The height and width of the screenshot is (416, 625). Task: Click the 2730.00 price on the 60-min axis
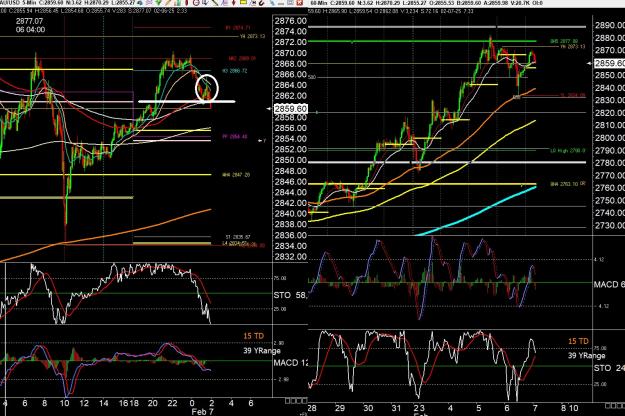[609, 225]
